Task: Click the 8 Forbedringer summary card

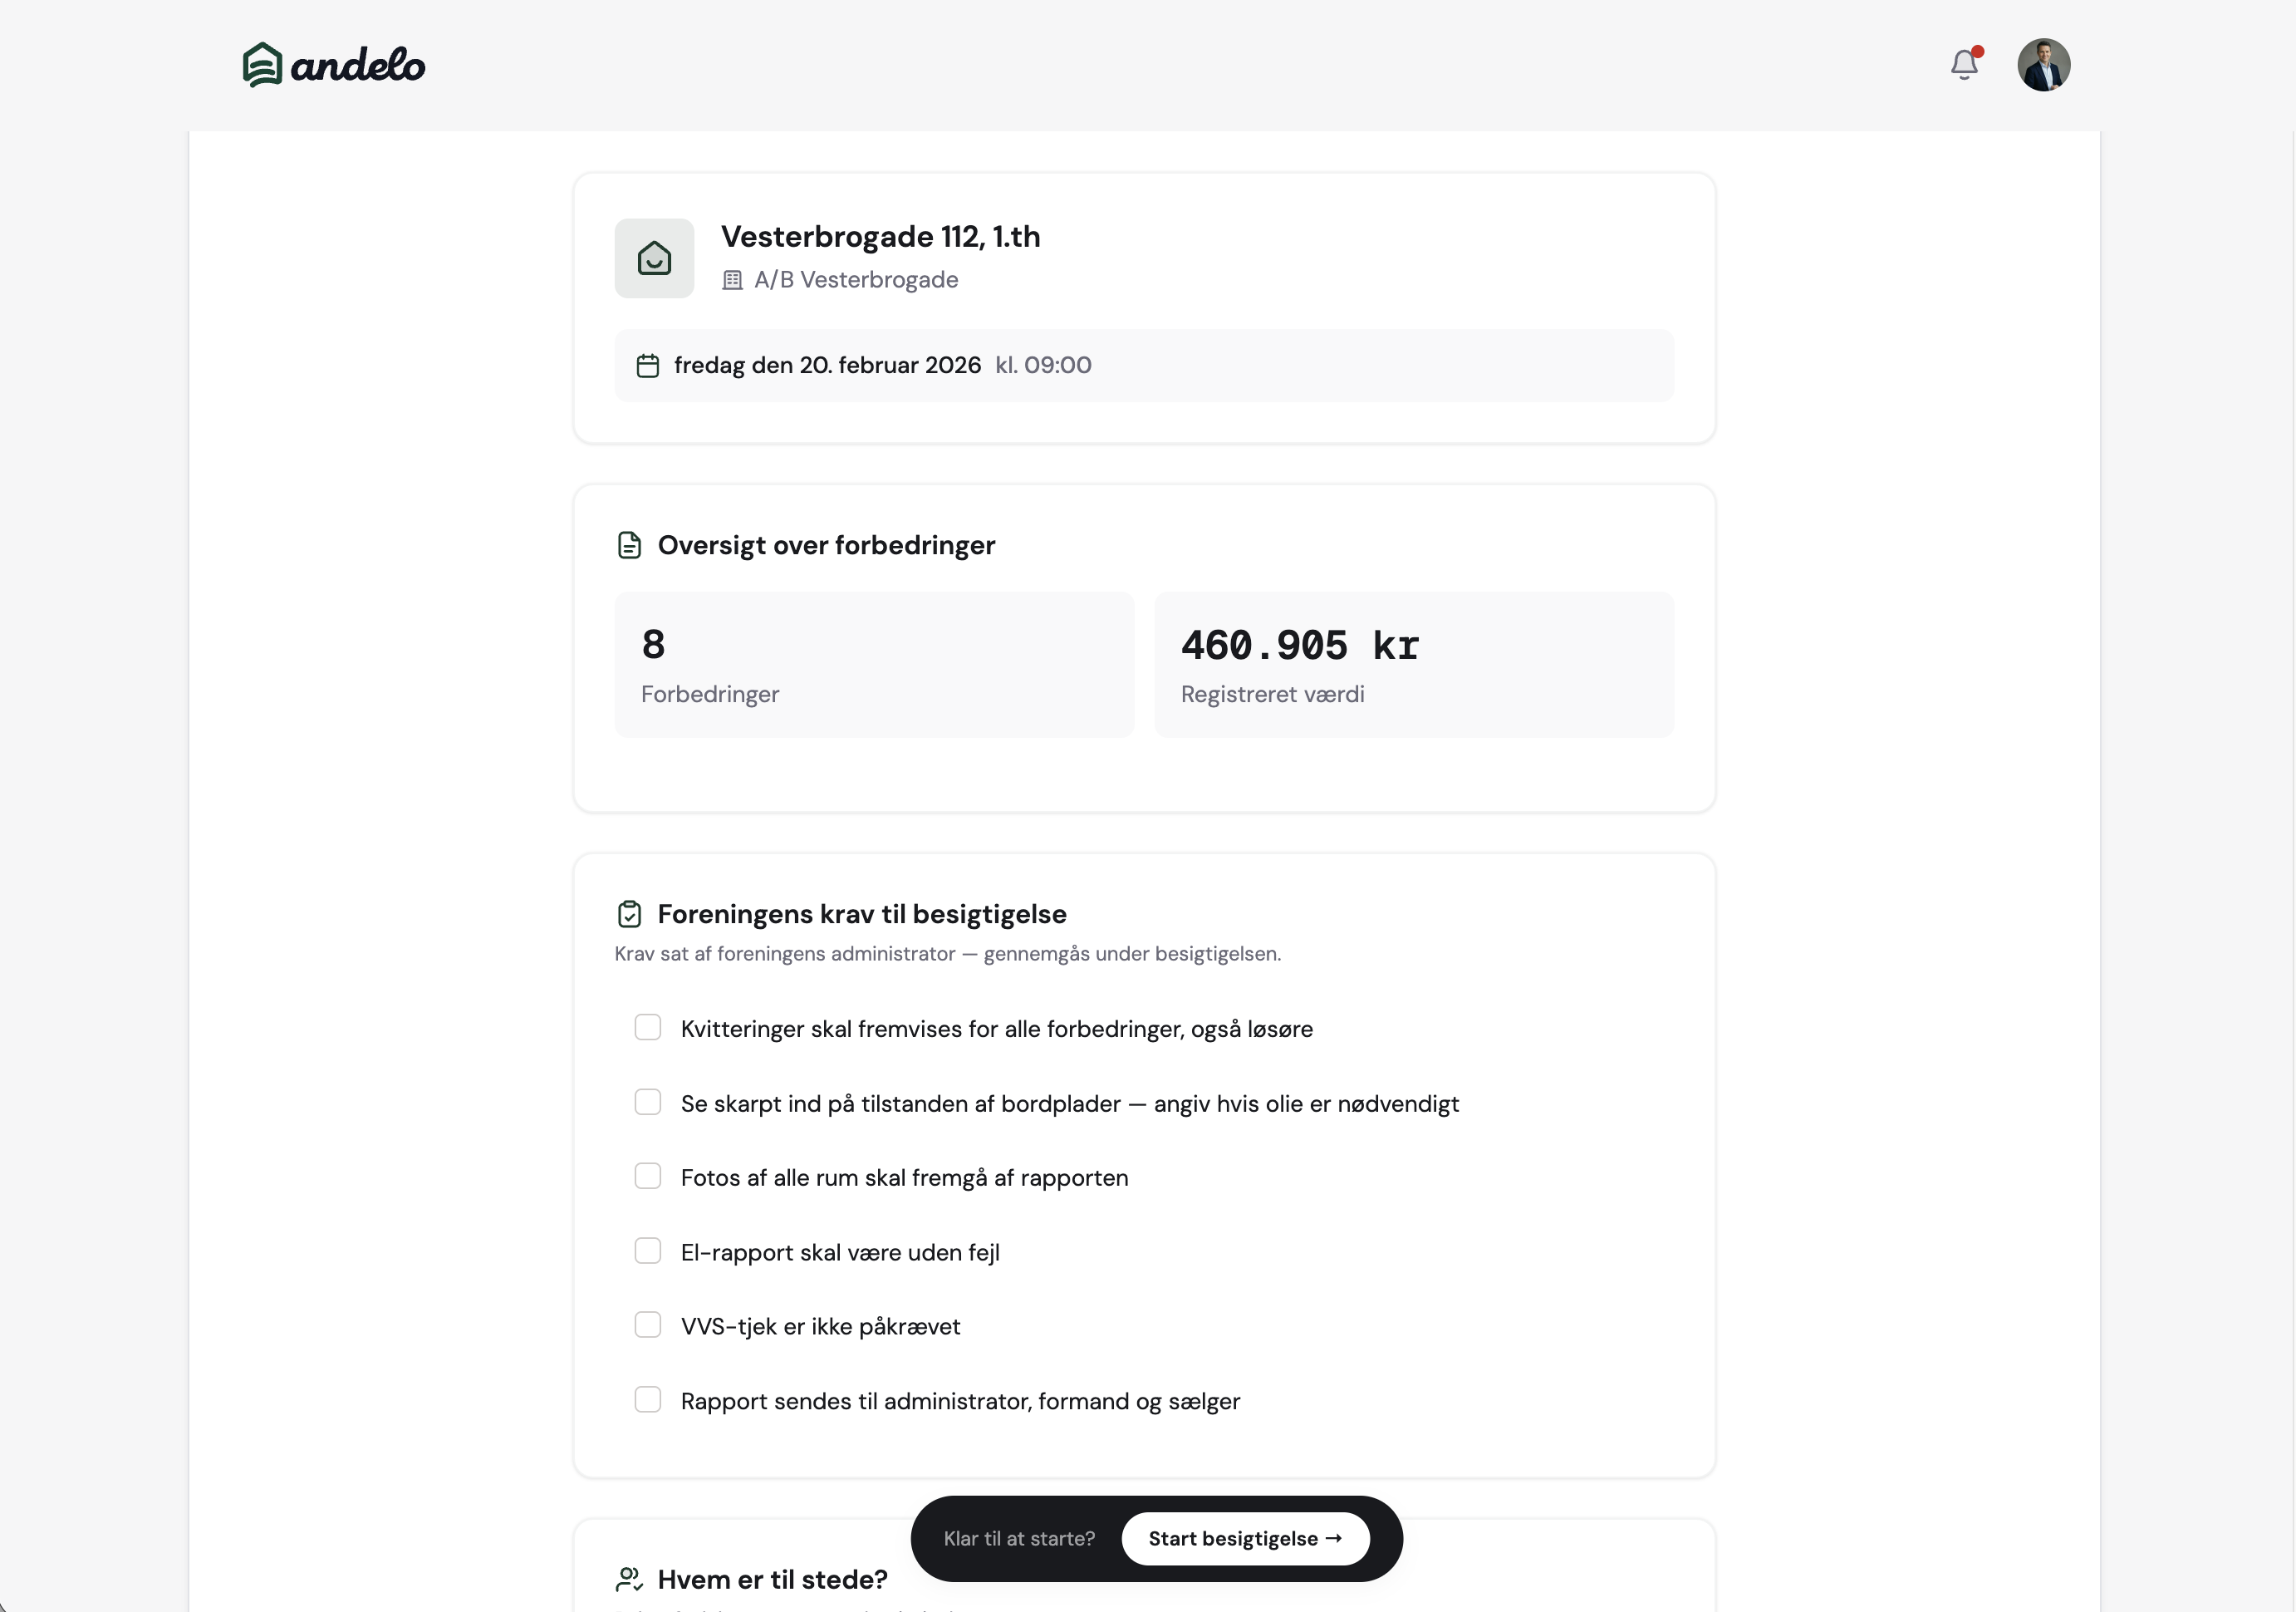Action: (x=874, y=665)
